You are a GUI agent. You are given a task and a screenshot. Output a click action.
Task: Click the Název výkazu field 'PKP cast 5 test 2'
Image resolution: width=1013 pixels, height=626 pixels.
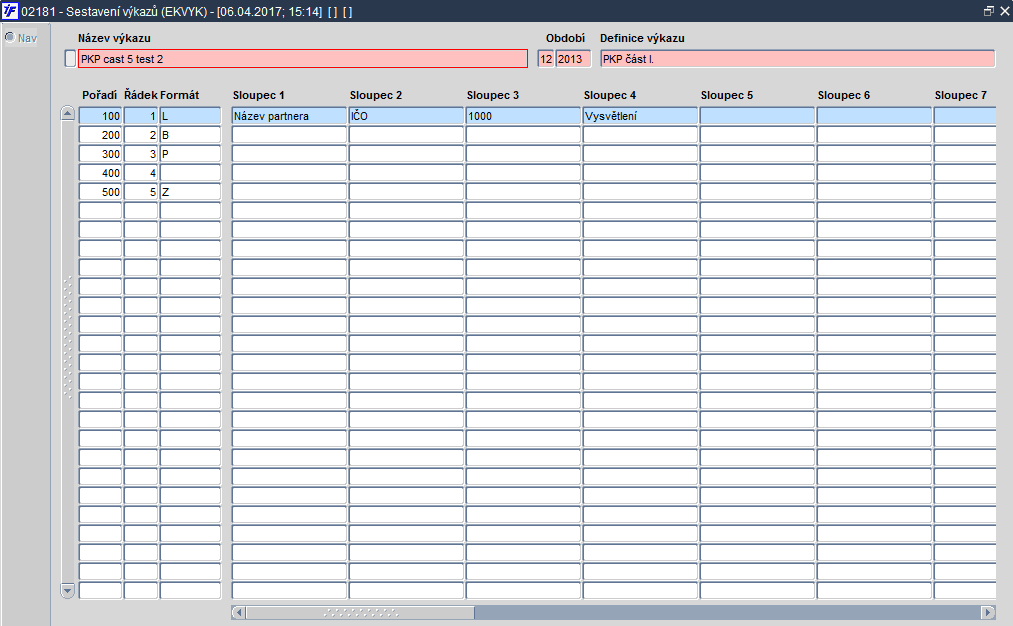(x=303, y=59)
